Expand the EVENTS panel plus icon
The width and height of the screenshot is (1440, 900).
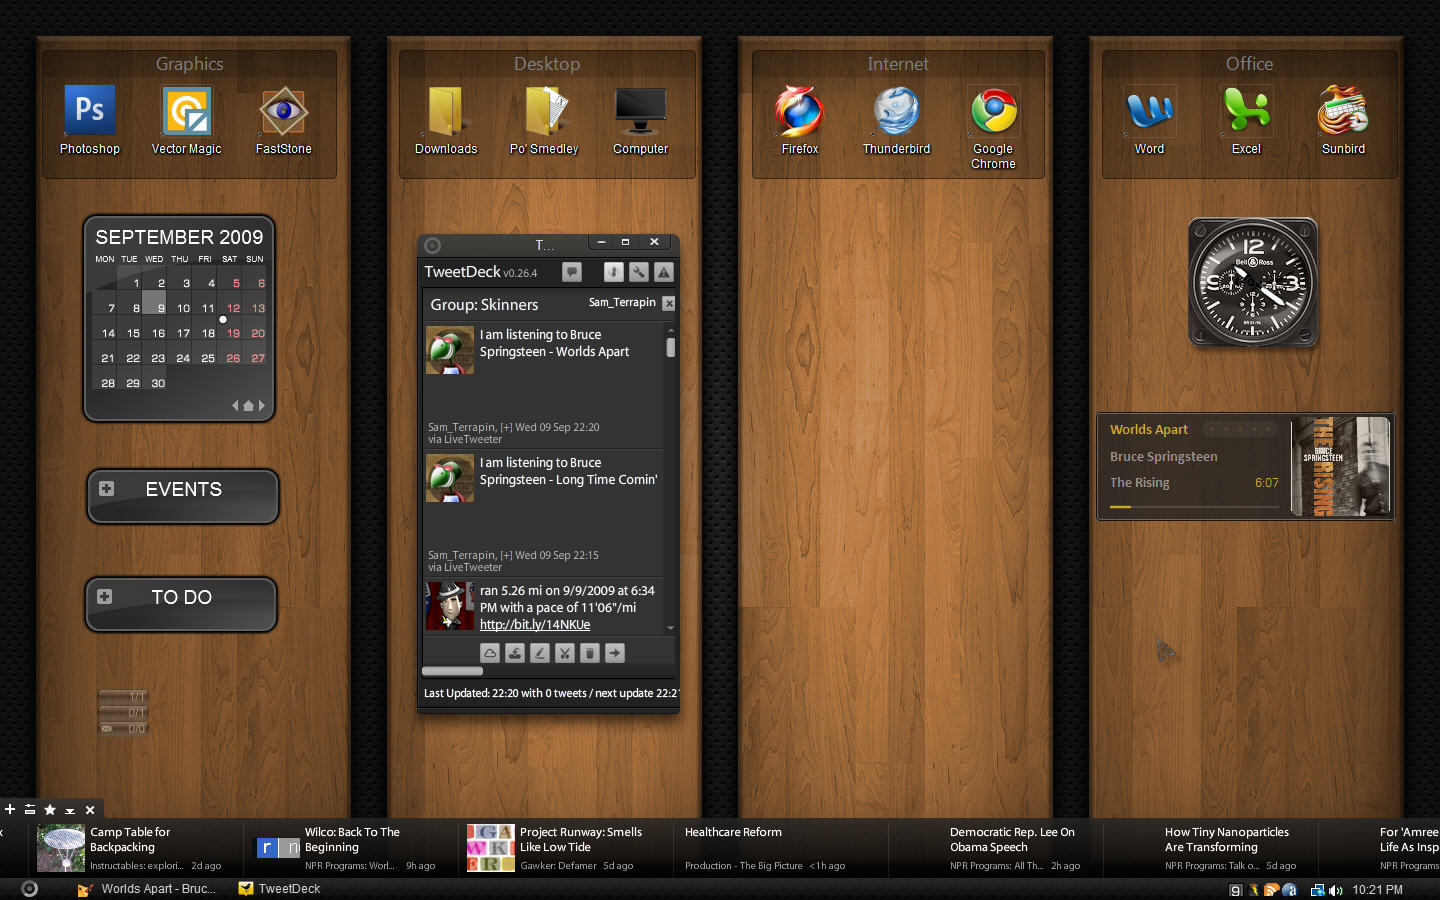pos(106,489)
